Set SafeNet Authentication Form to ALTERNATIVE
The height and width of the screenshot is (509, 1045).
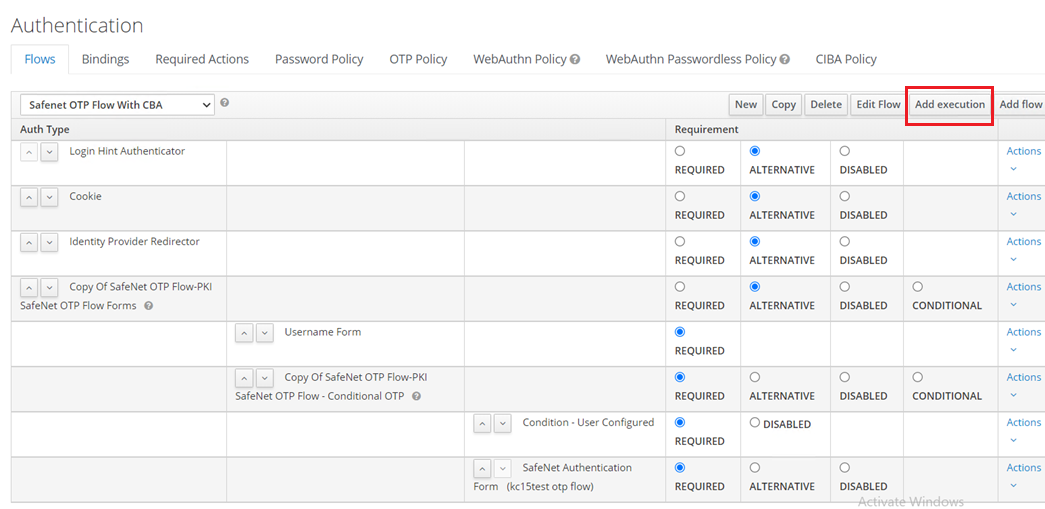755,467
